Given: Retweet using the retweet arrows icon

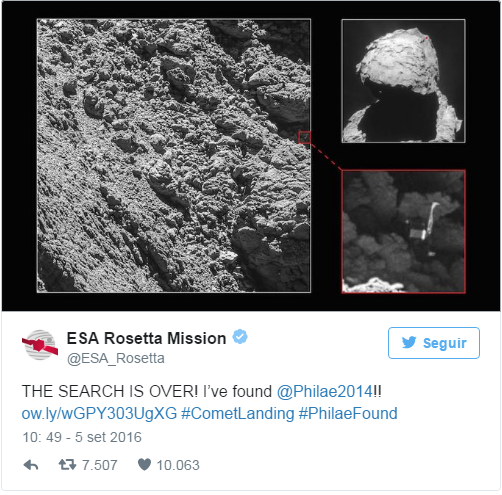Looking at the screenshot, I should [67, 465].
